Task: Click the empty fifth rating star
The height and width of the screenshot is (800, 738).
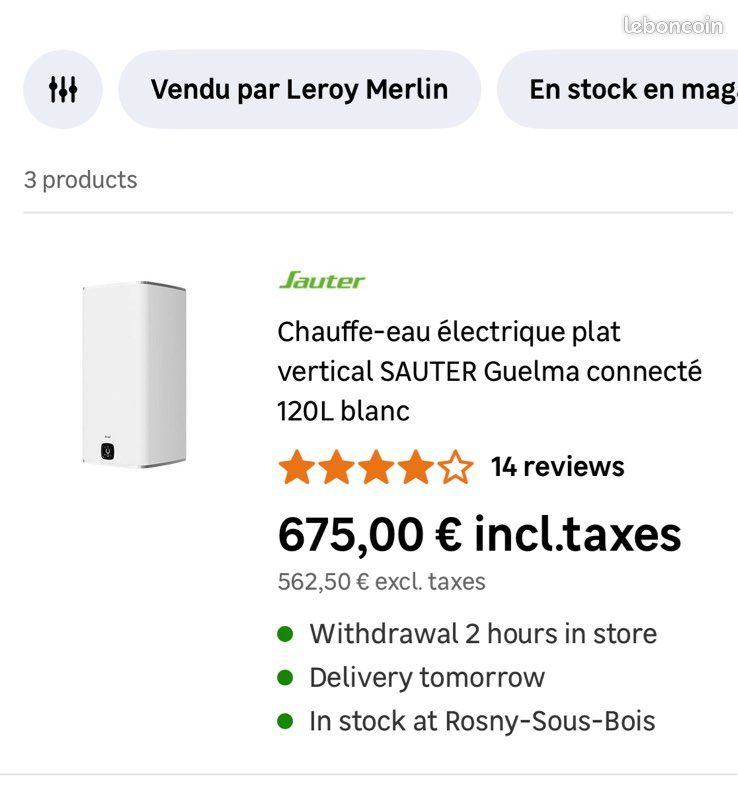Action: [x=453, y=465]
